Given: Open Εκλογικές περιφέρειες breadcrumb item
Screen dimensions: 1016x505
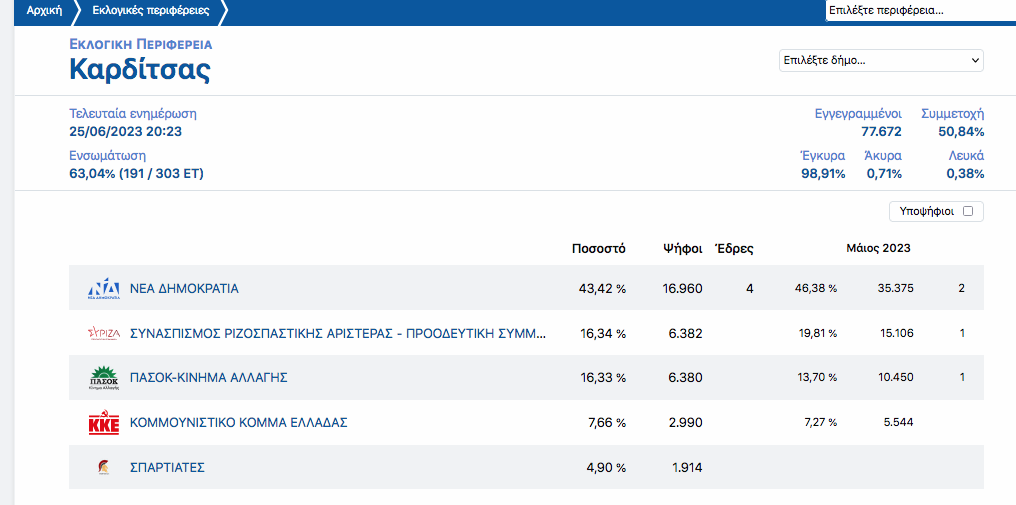Looking at the screenshot, I should pos(150,11).
